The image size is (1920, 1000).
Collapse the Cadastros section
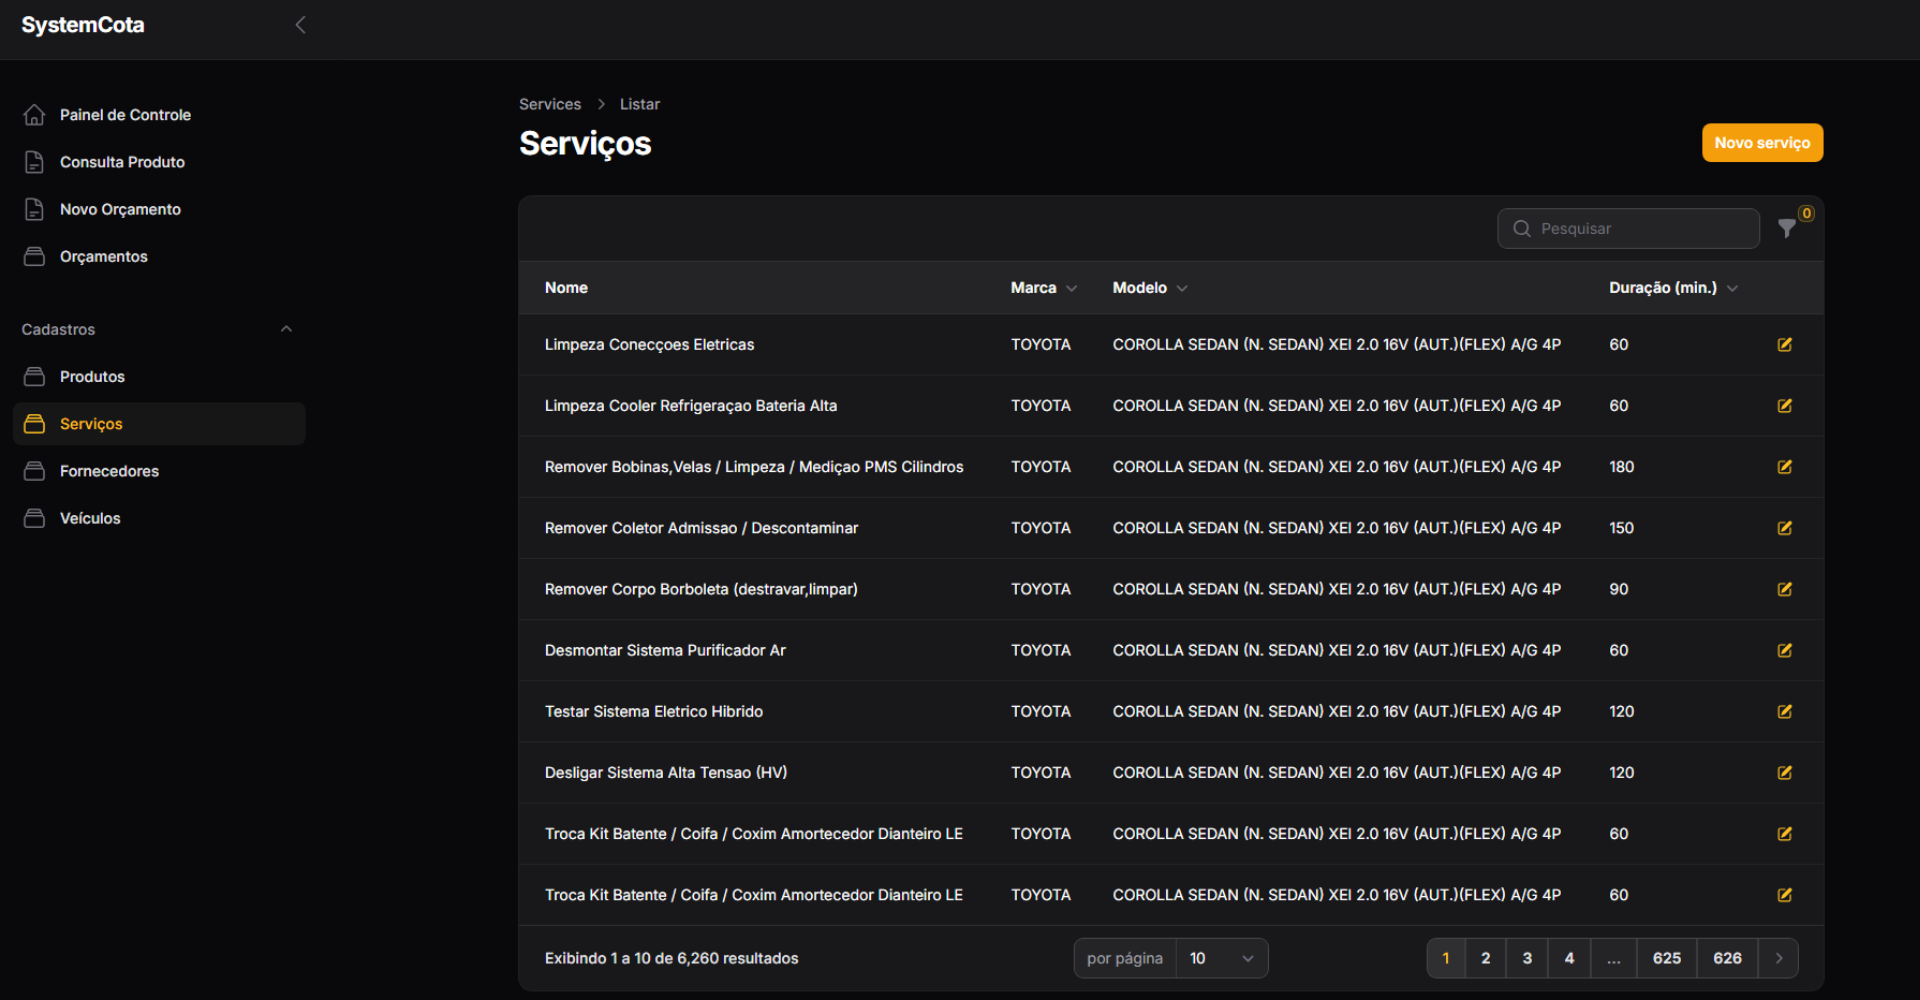[x=286, y=329]
